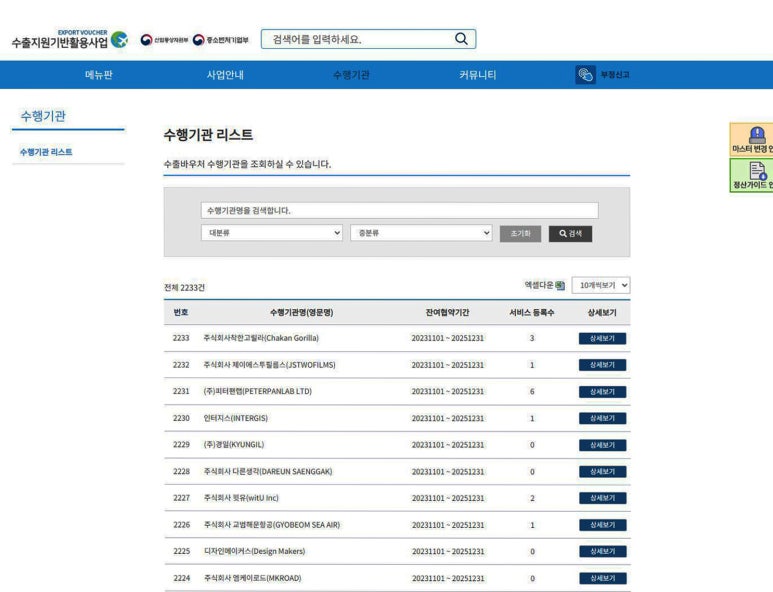
Task: Click the 산업통상자원부 ministry logo
Action: tap(164, 40)
